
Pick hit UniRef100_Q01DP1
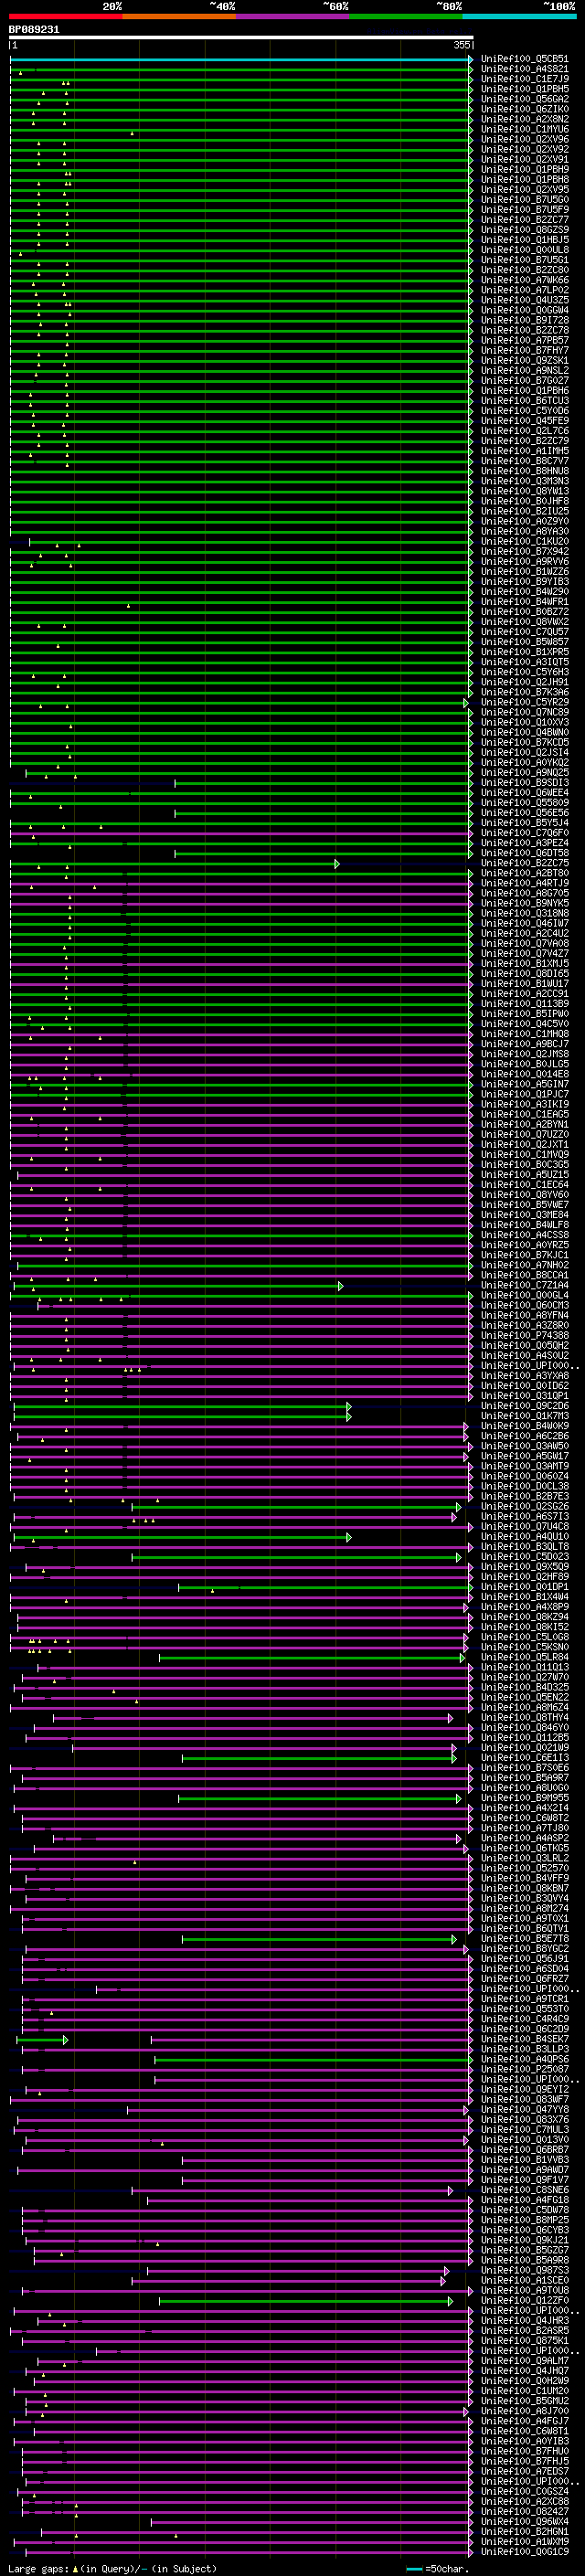point(524,1587)
